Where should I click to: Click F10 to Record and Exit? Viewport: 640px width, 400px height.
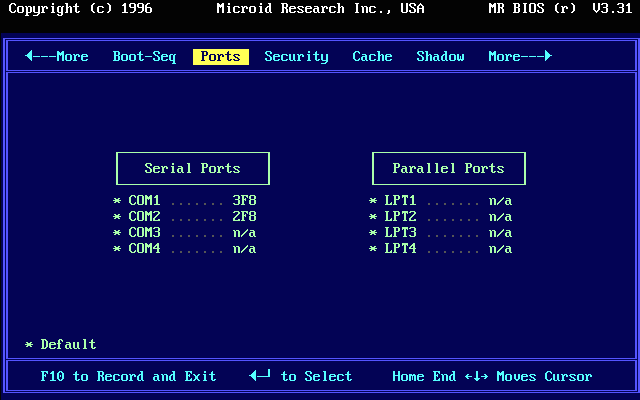pos(128,376)
